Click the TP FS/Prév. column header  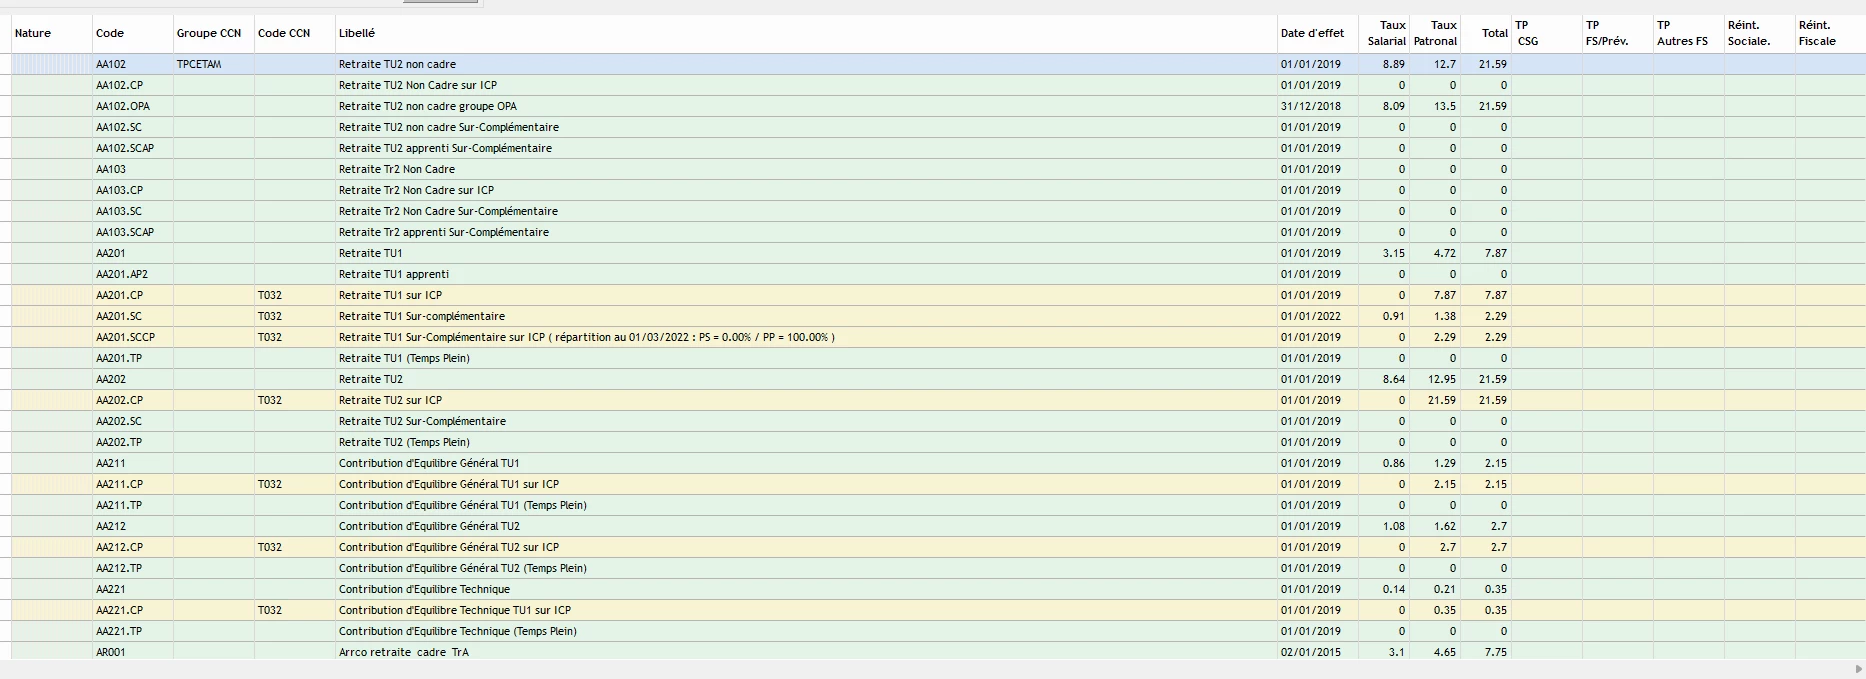(1617, 33)
